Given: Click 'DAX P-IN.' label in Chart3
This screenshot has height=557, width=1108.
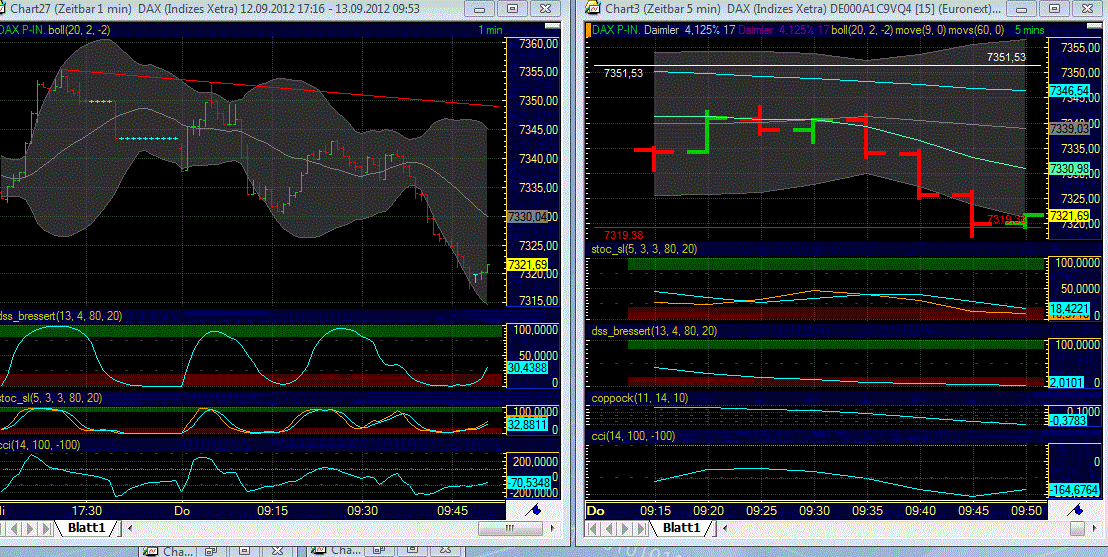Looking at the screenshot, I should coord(616,30).
